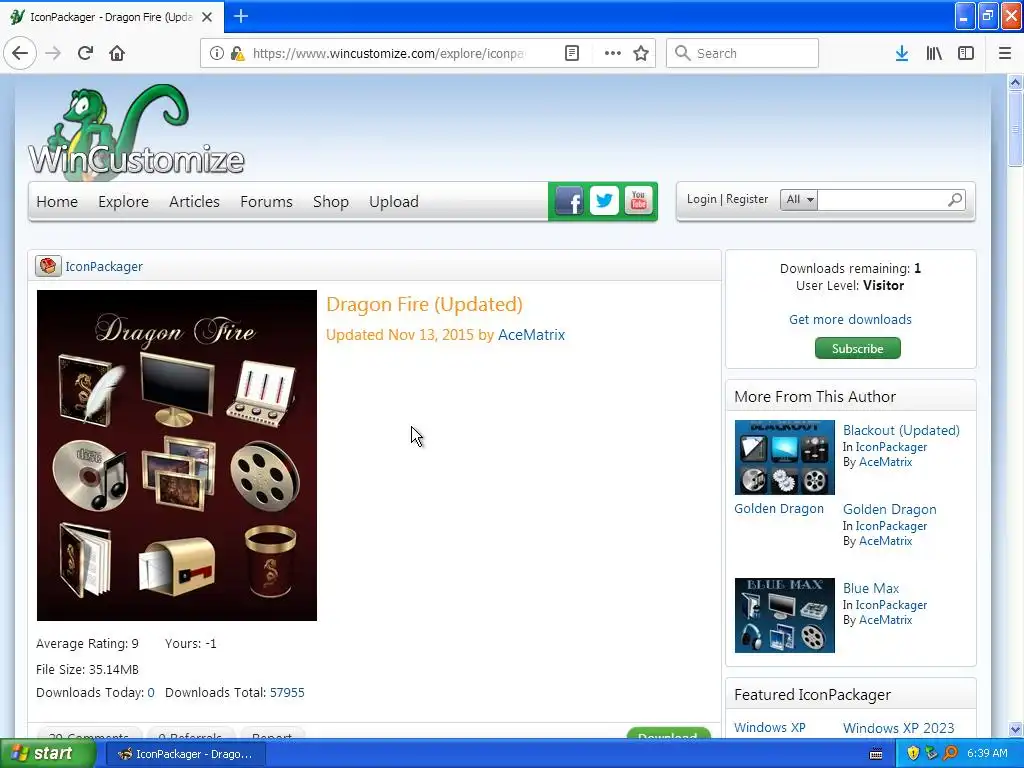Open the All search category dropdown
The image size is (1024, 768).
coord(799,199)
